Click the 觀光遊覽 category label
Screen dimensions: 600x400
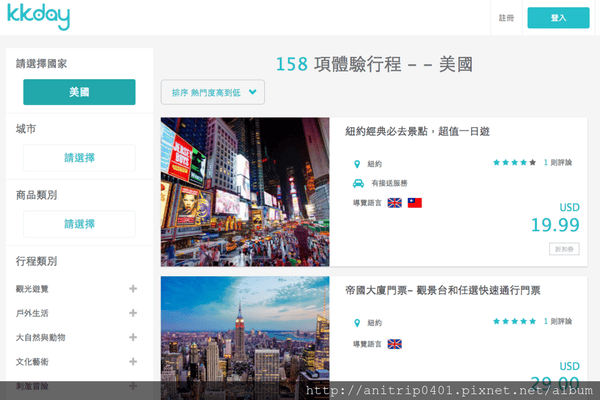coord(32,289)
